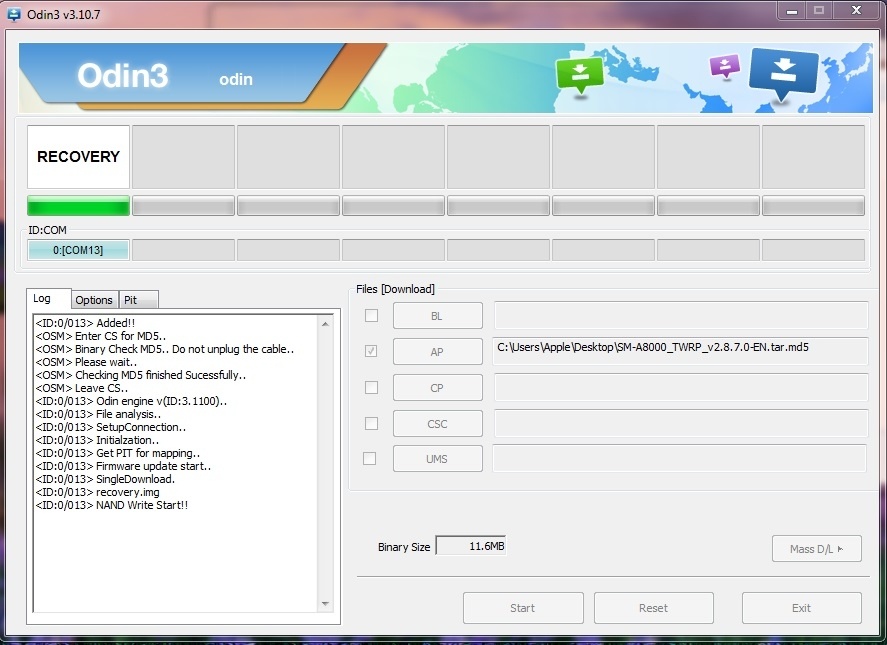
Task: Click the purple download bubble icon in banner
Action: [725, 66]
